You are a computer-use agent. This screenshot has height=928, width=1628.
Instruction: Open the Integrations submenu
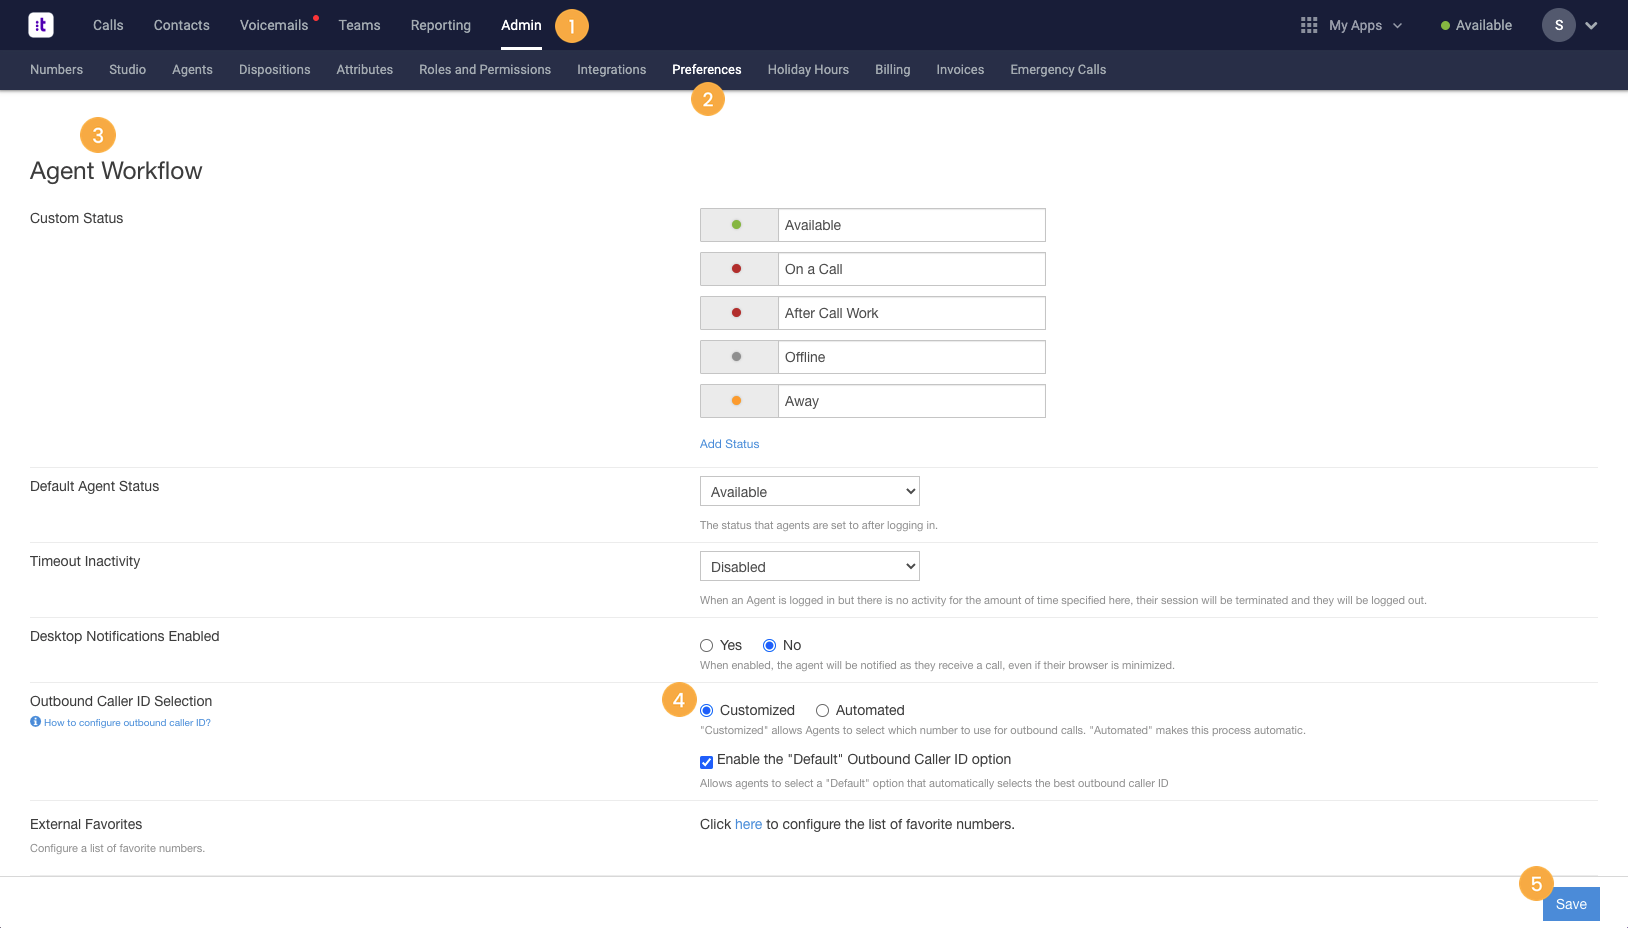point(611,70)
